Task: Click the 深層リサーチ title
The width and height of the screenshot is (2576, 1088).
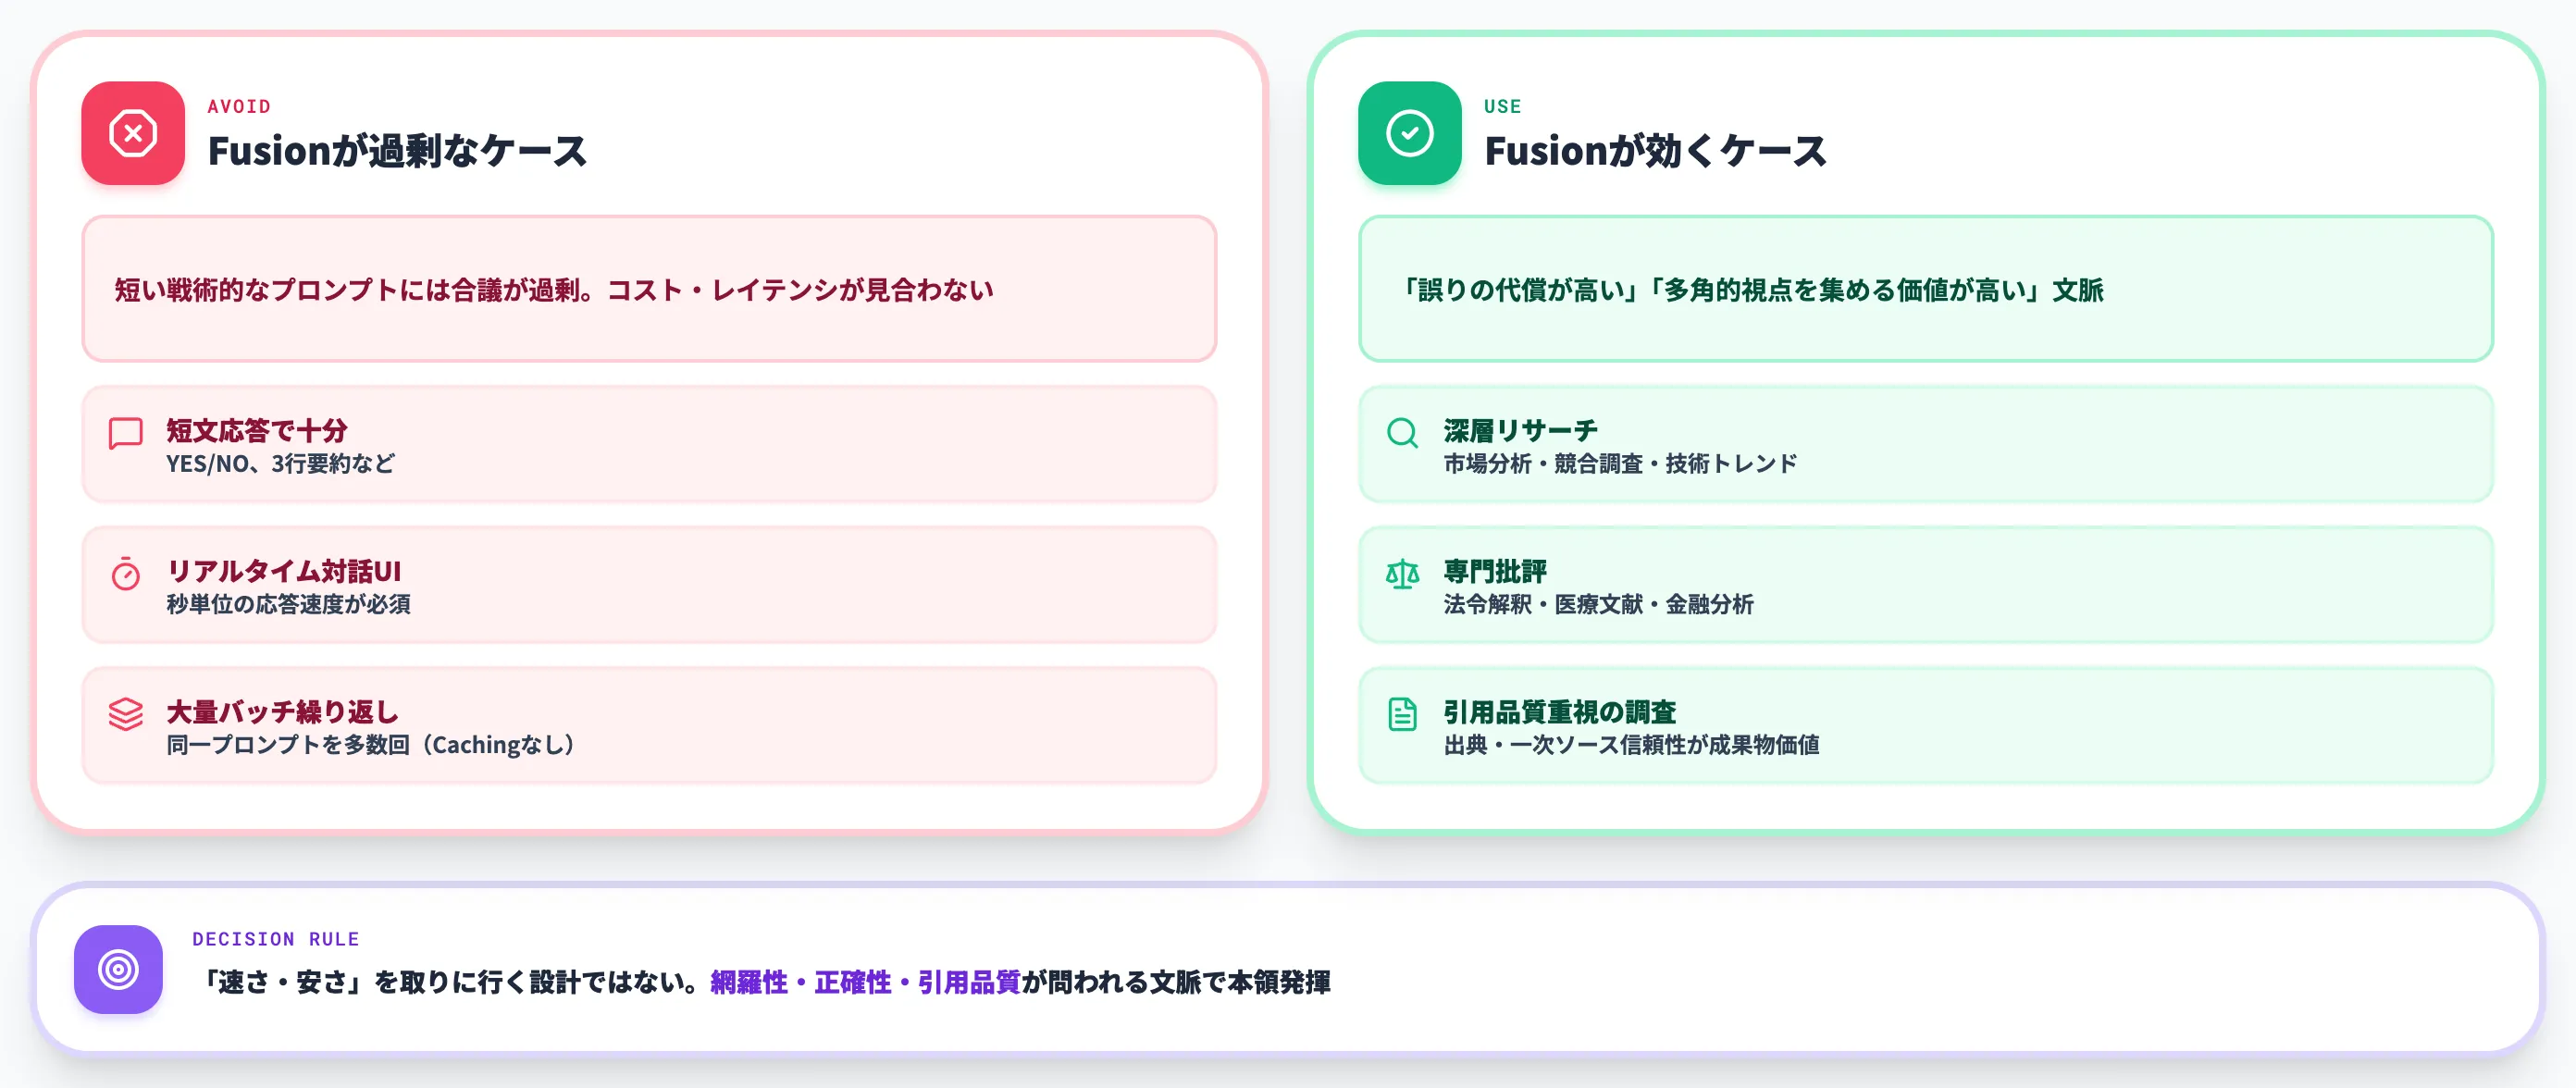Action: pyautogui.click(x=1520, y=430)
